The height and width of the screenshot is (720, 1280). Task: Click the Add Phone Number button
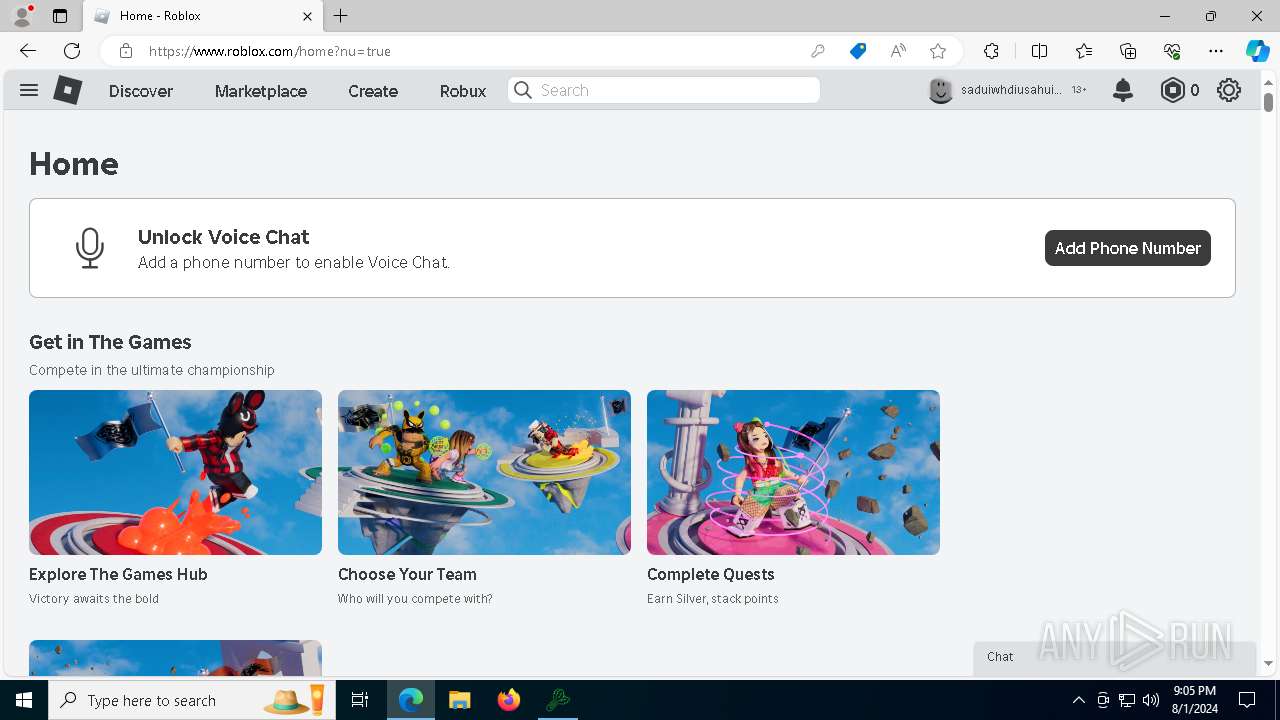(x=1128, y=248)
